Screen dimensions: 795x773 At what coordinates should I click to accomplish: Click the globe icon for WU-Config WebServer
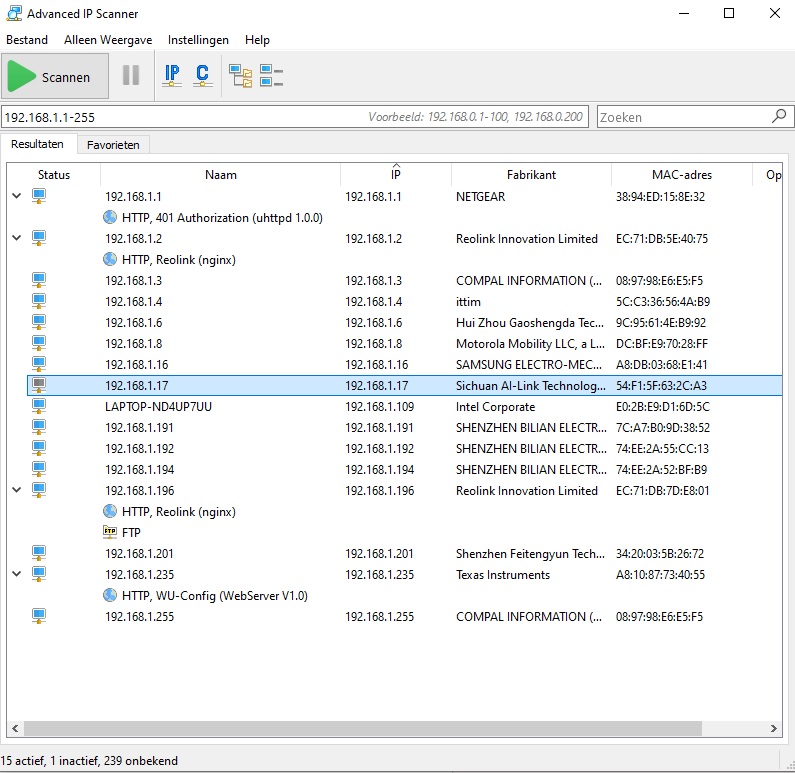[x=110, y=595]
